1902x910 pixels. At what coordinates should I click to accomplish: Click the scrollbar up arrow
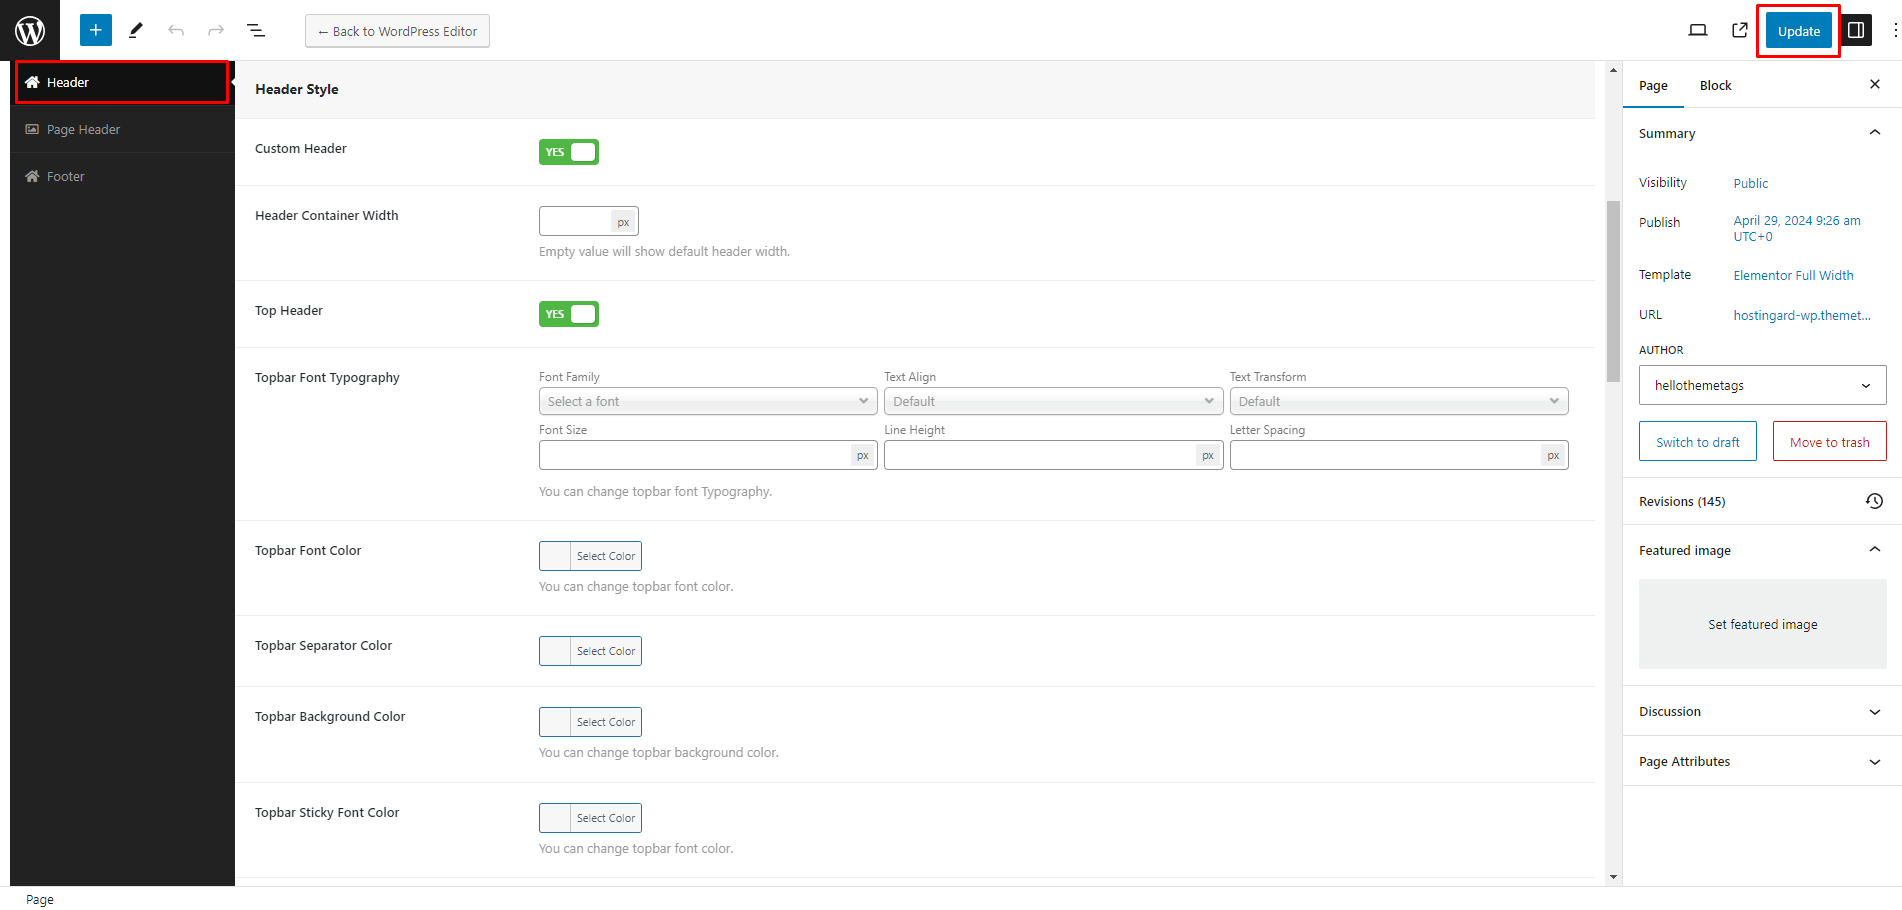click(x=1613, y=70)
